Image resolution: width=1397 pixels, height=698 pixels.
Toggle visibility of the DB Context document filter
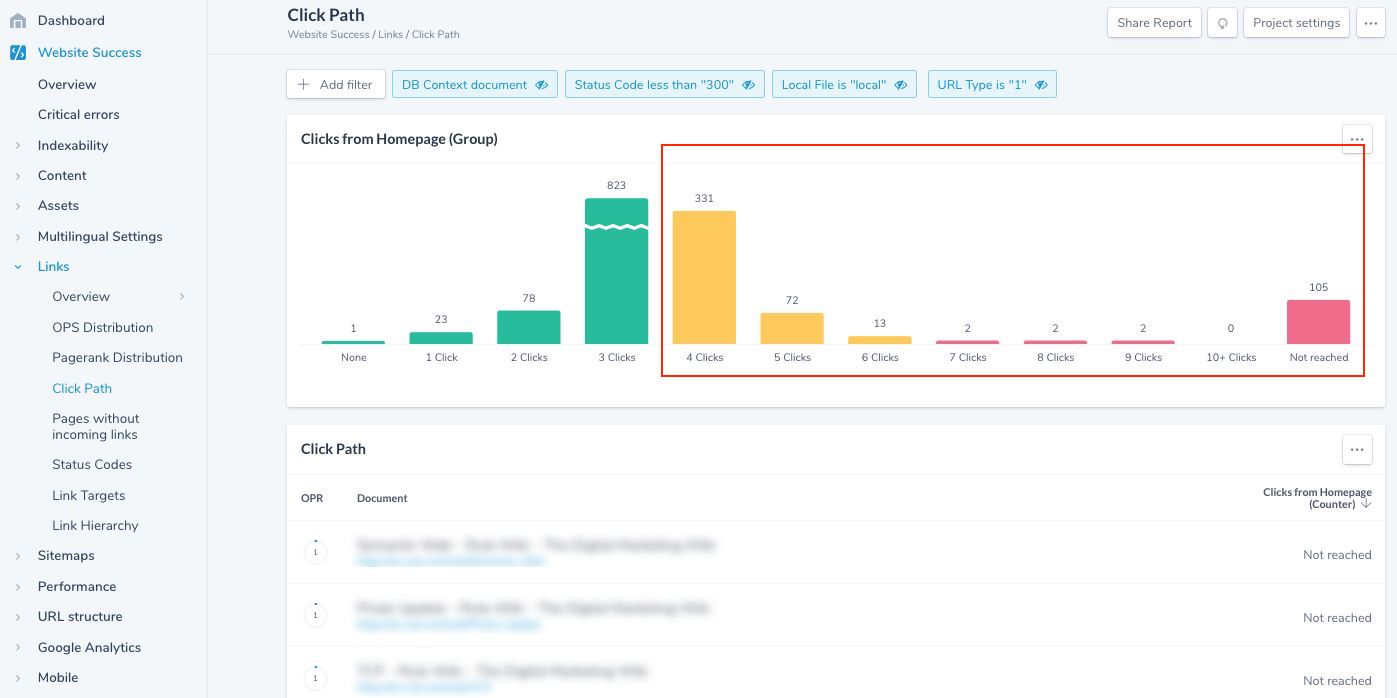(541, 84)
